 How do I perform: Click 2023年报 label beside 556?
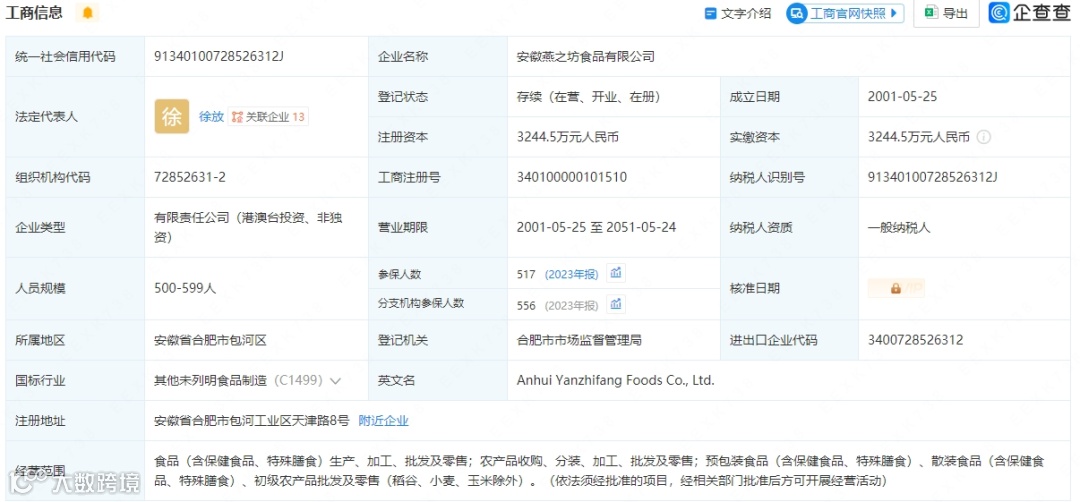572,305
